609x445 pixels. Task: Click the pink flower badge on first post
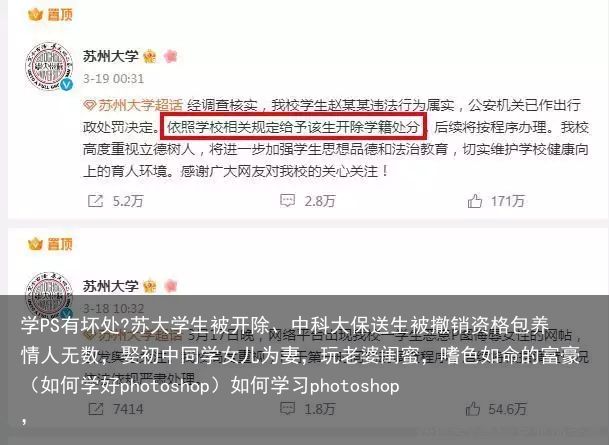point(171,56)
